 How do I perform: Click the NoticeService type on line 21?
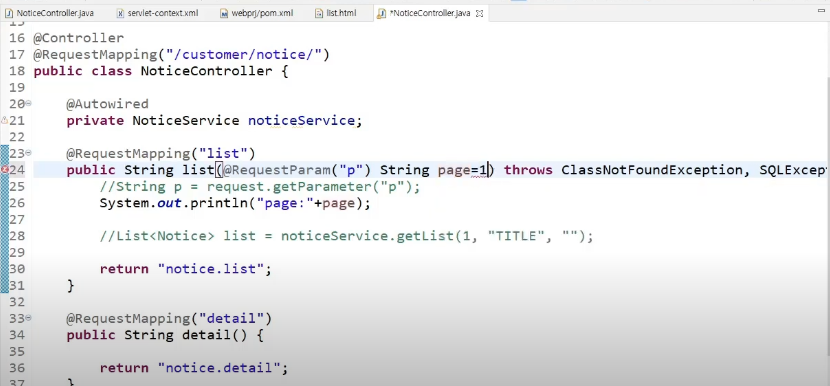tap(186, 121)
